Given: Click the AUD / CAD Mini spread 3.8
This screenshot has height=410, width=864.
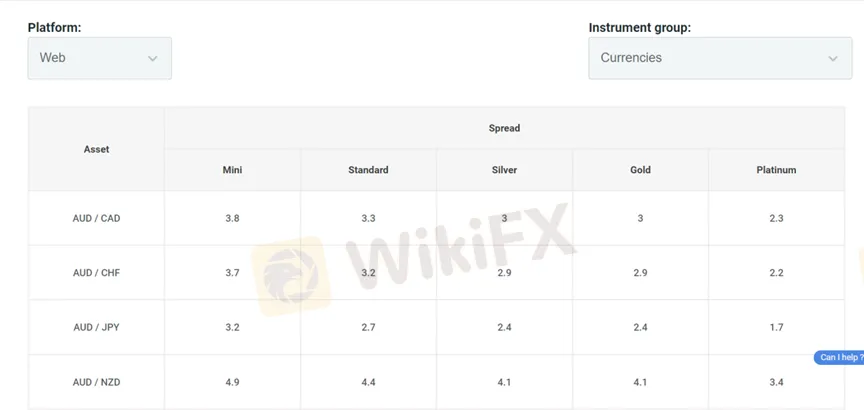Looking at the screenshot, I should click(x=233, y=218).
